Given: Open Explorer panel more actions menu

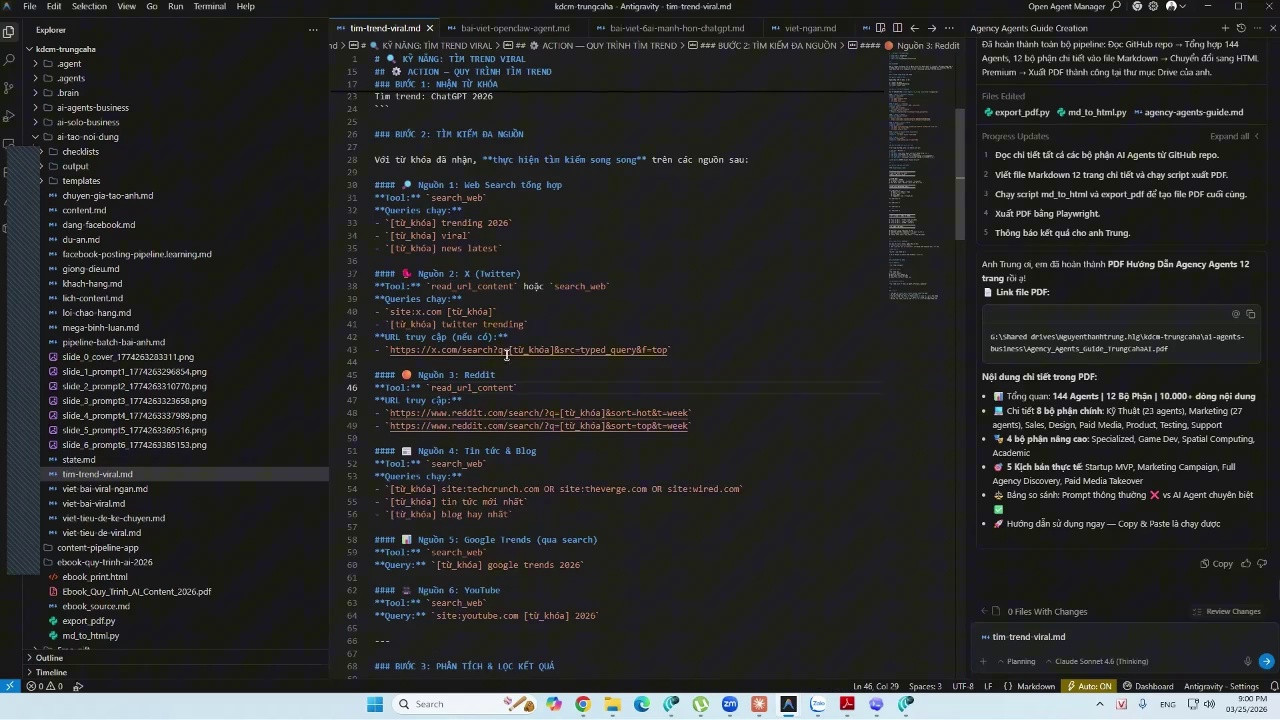Looking at the screenshot, I should (x=313, y=30).
